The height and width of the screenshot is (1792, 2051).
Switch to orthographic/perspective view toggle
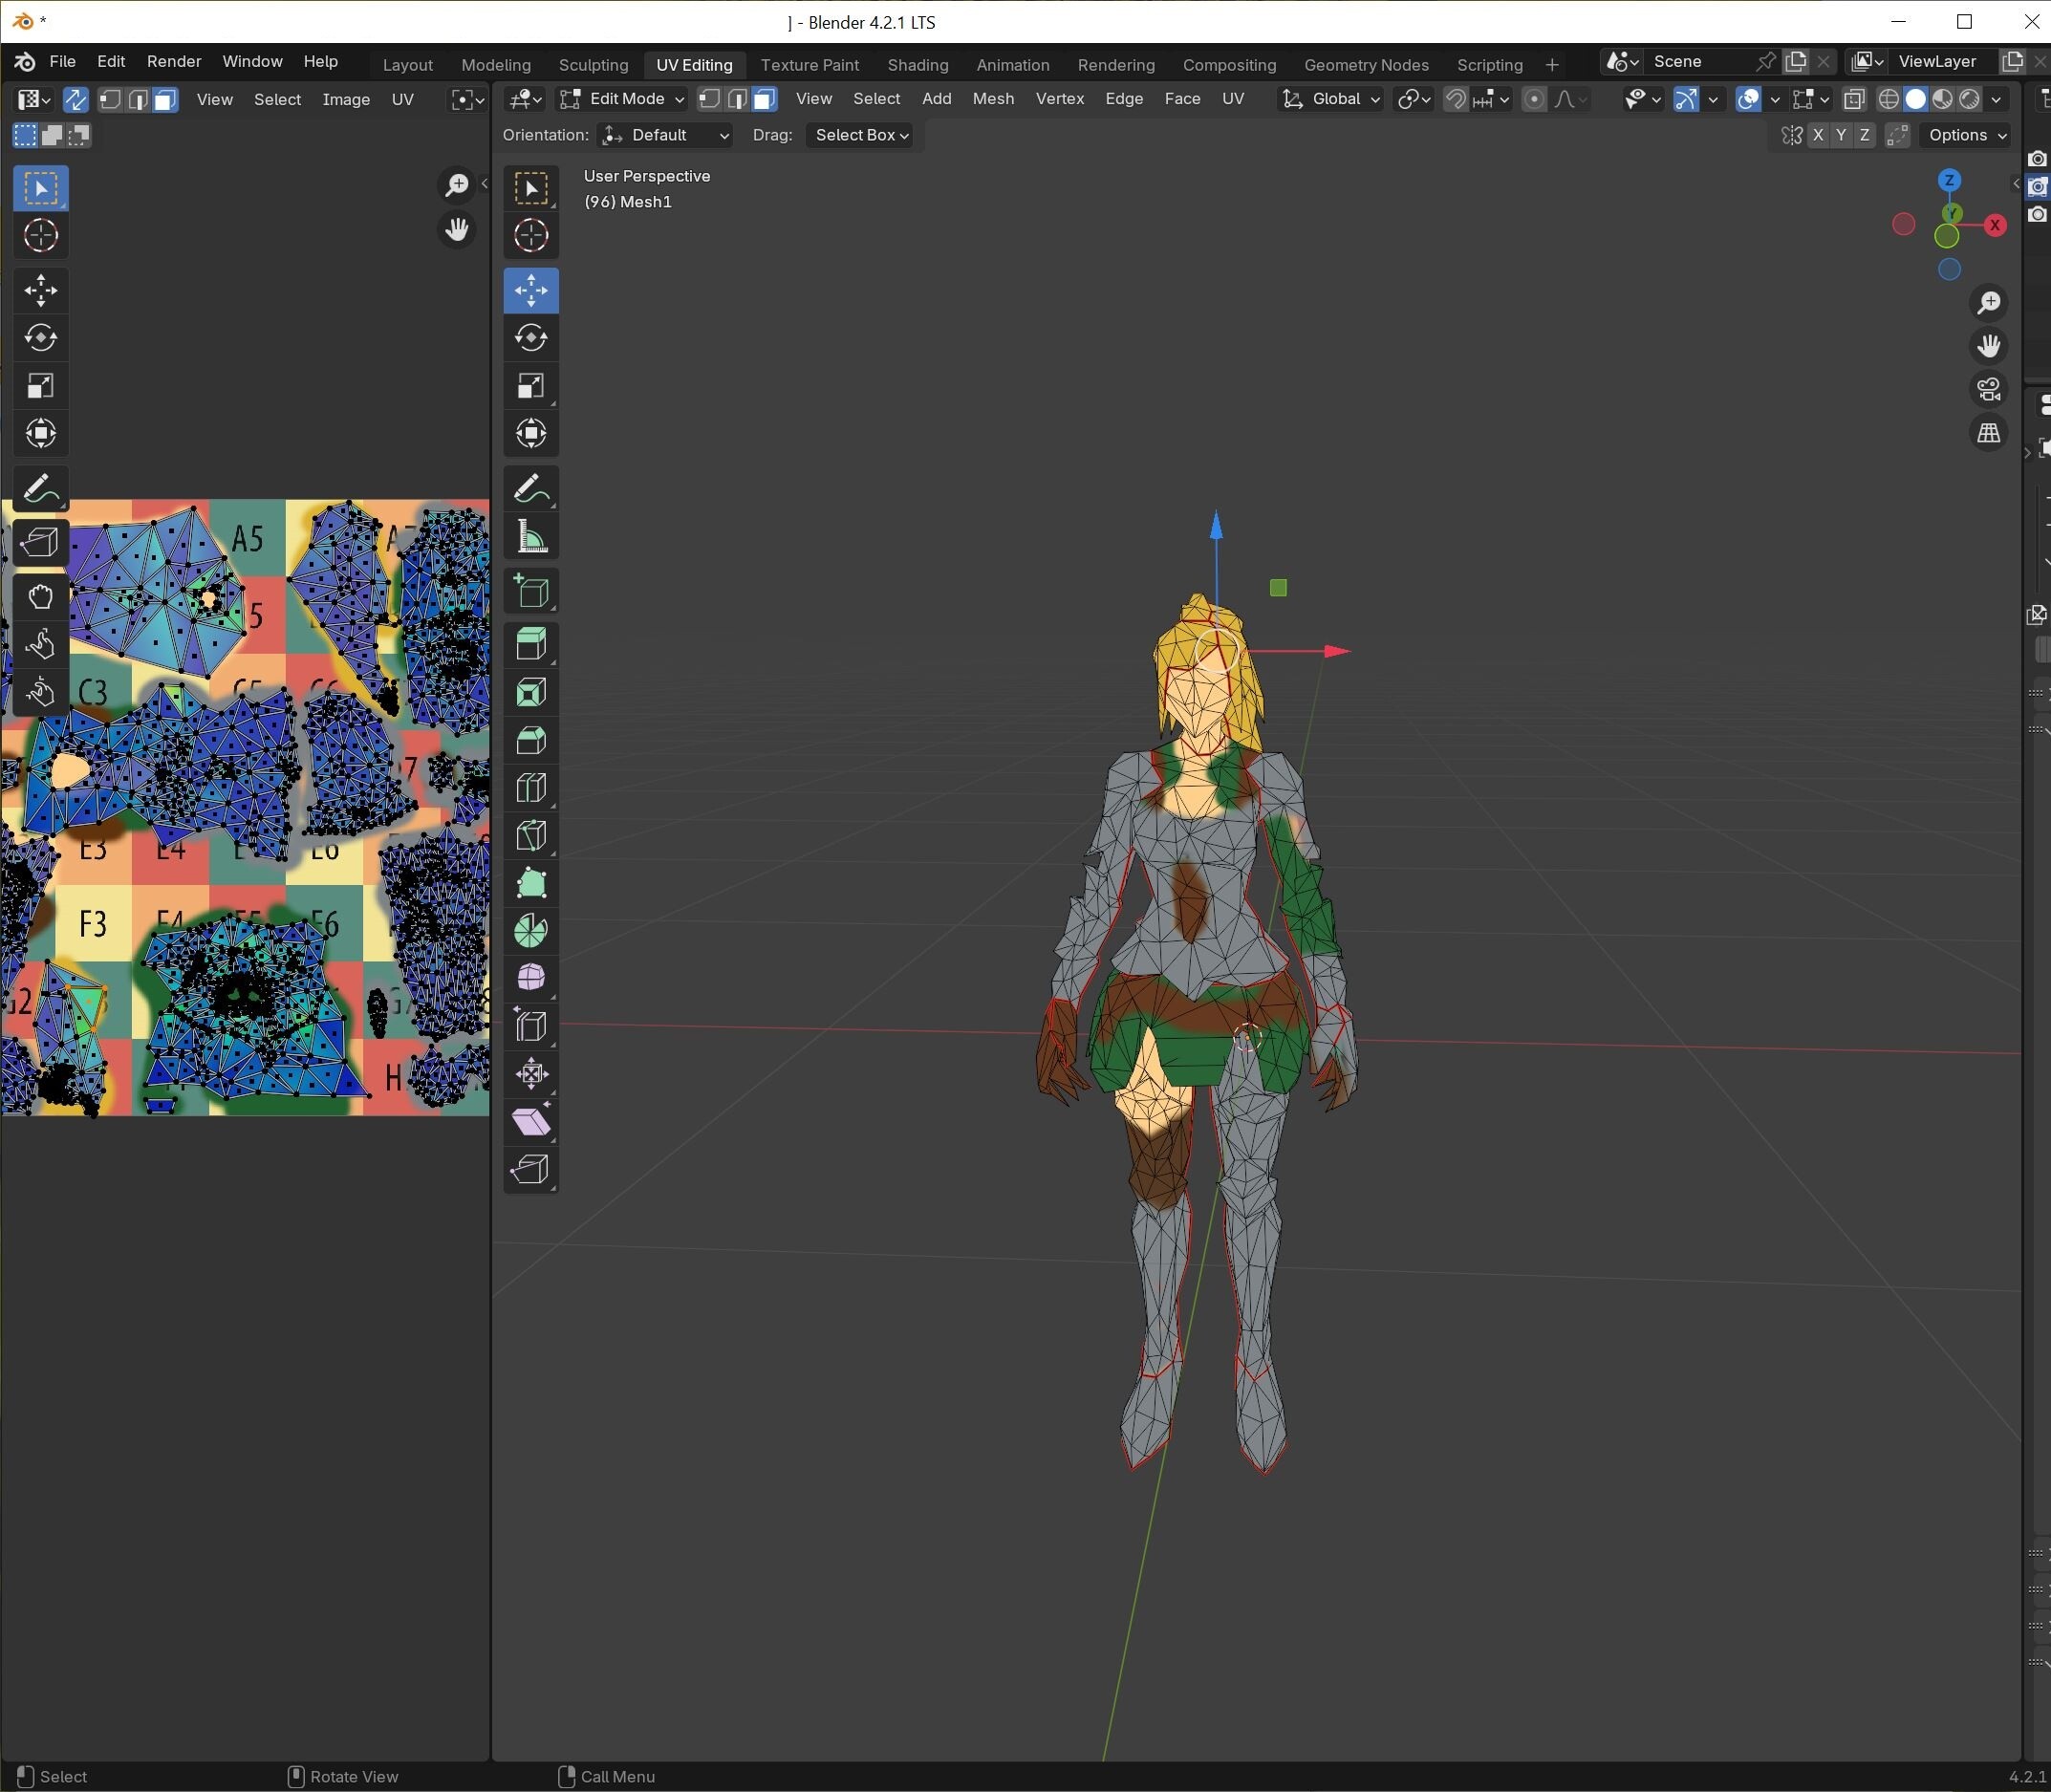pos(1988,433)
